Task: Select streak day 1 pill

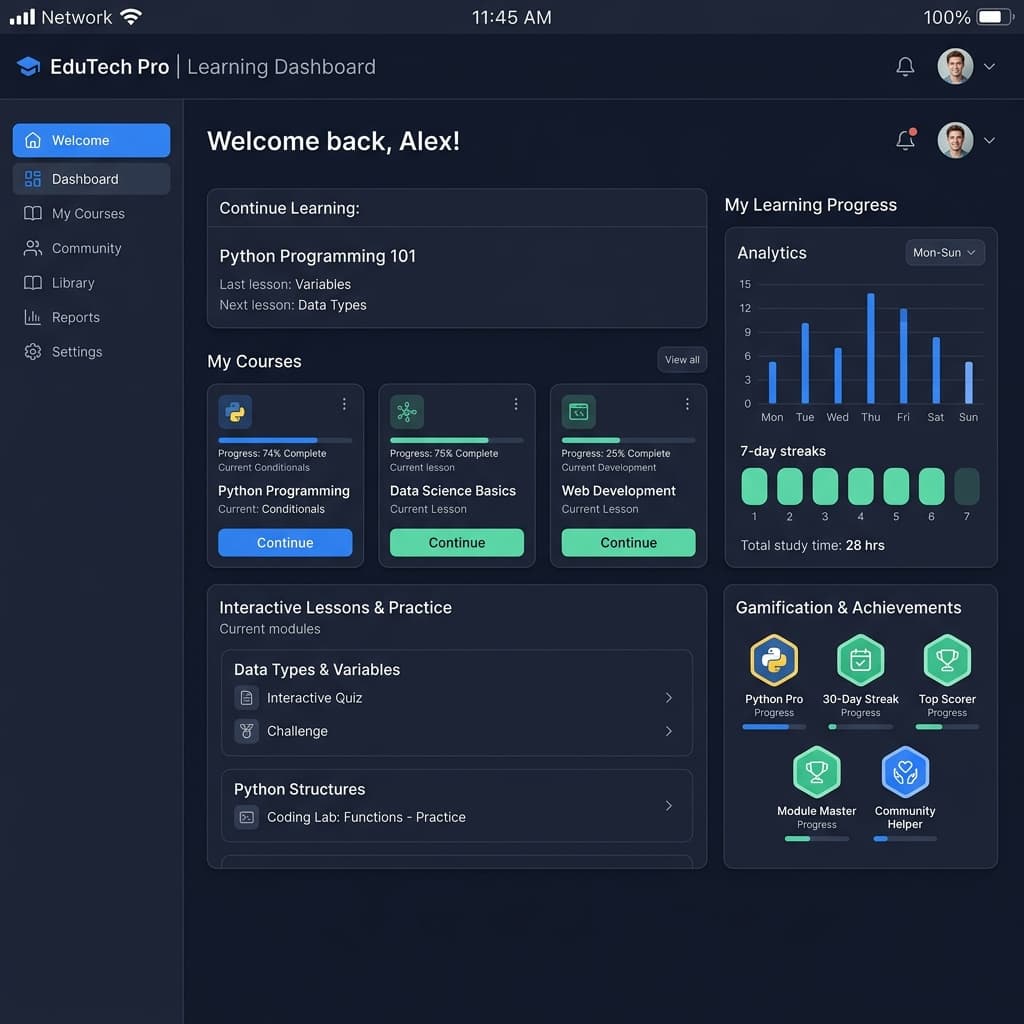Action: tap(754, 487)
